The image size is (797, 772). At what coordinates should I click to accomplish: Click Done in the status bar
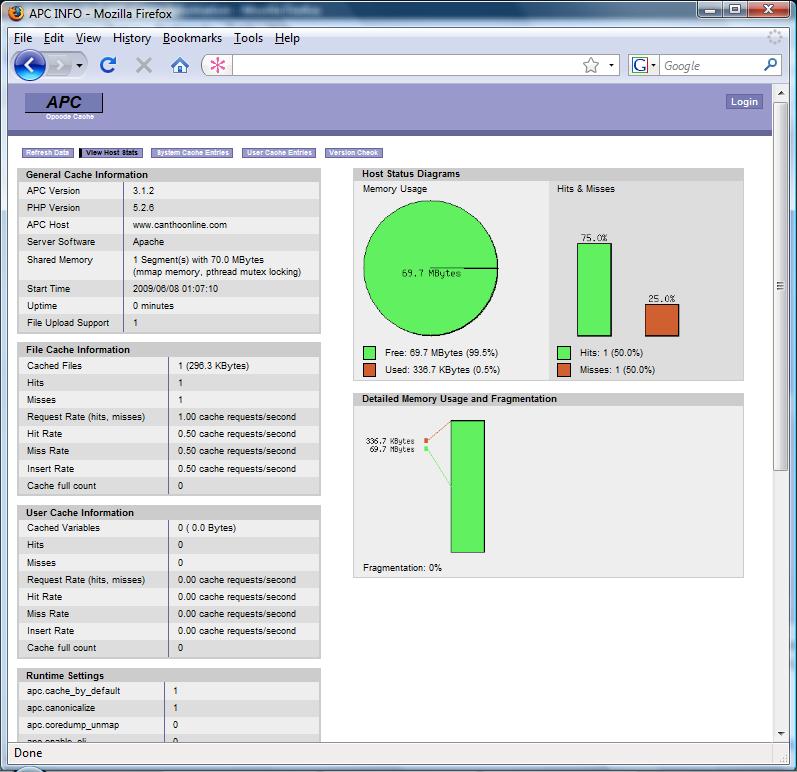click(x=28, y=753)
